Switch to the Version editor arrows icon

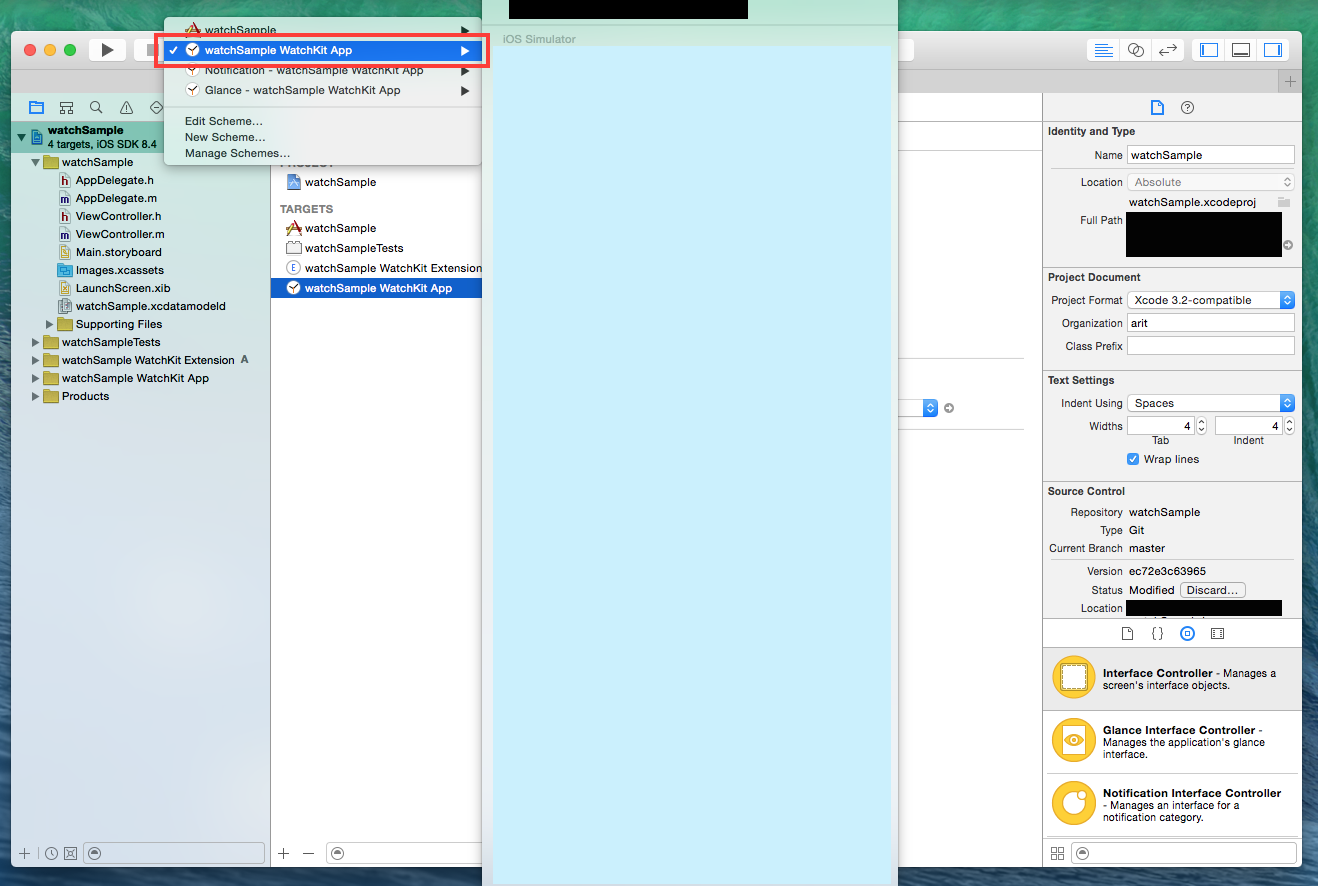click(1167, 50)
